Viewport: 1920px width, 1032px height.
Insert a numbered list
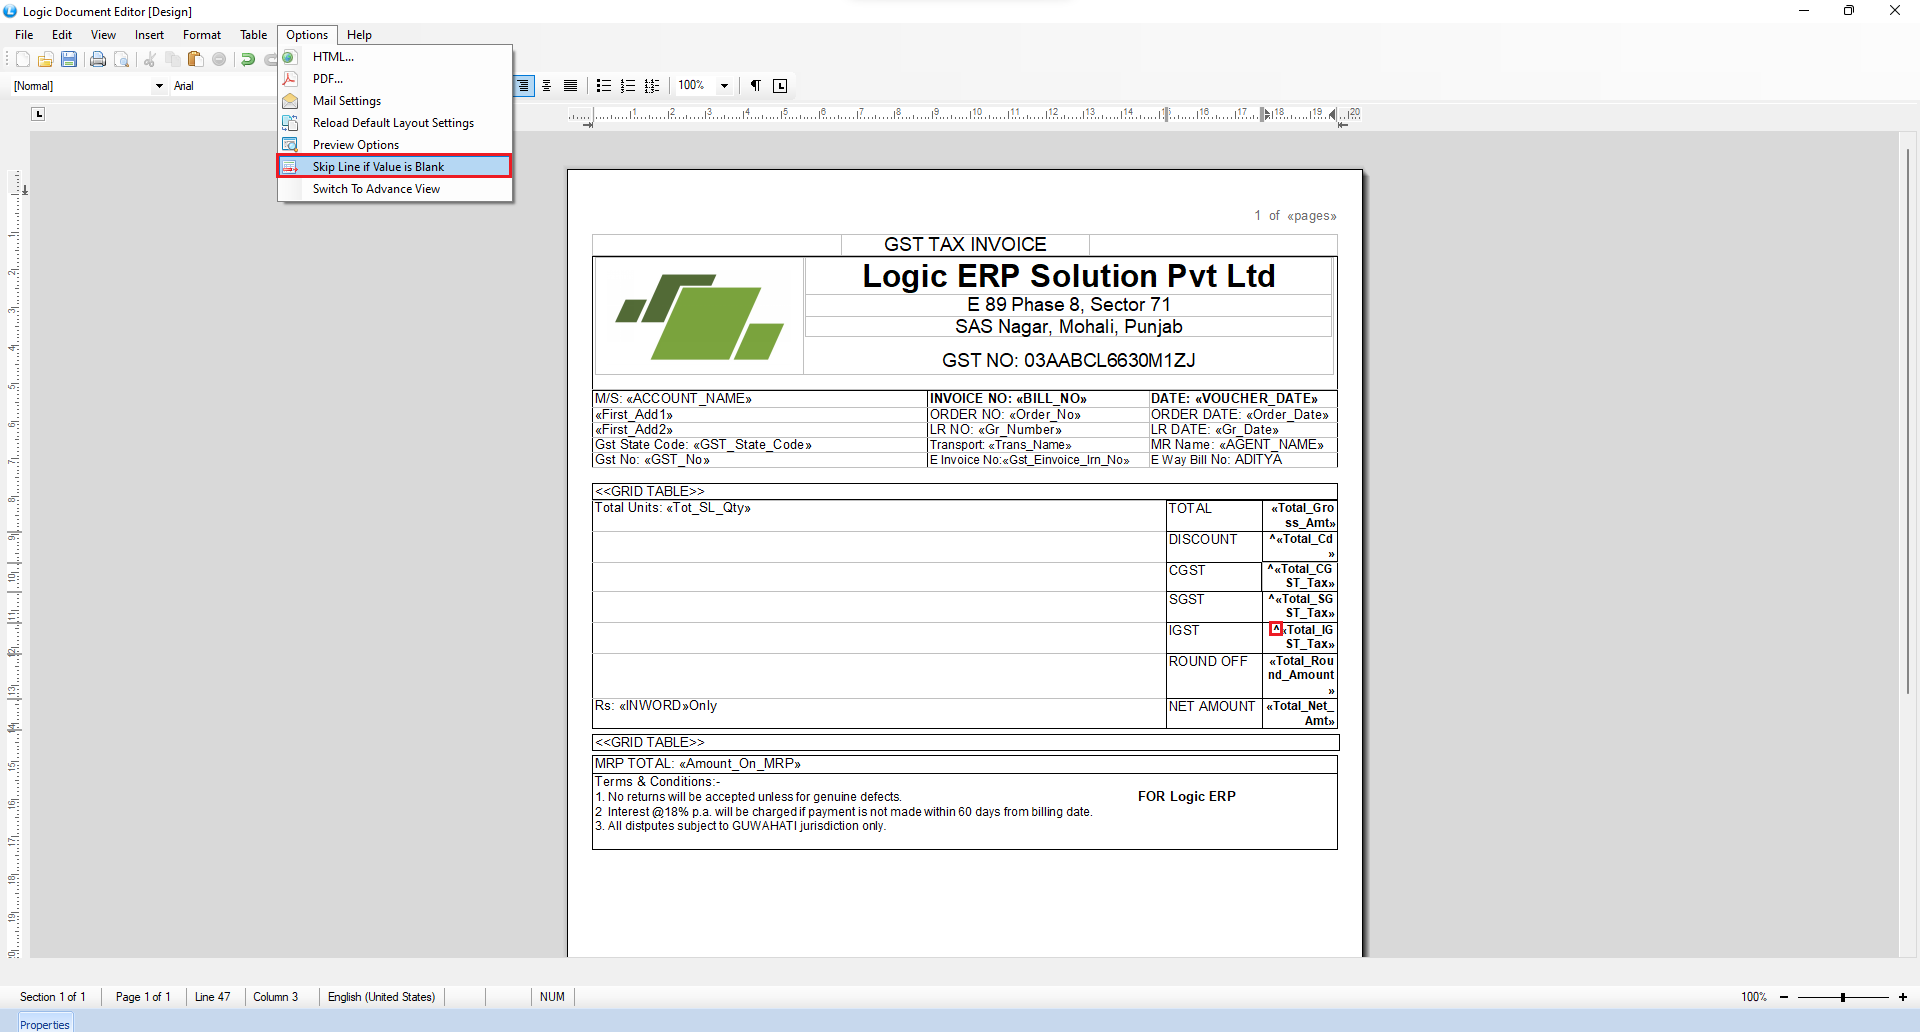point(628,86)
